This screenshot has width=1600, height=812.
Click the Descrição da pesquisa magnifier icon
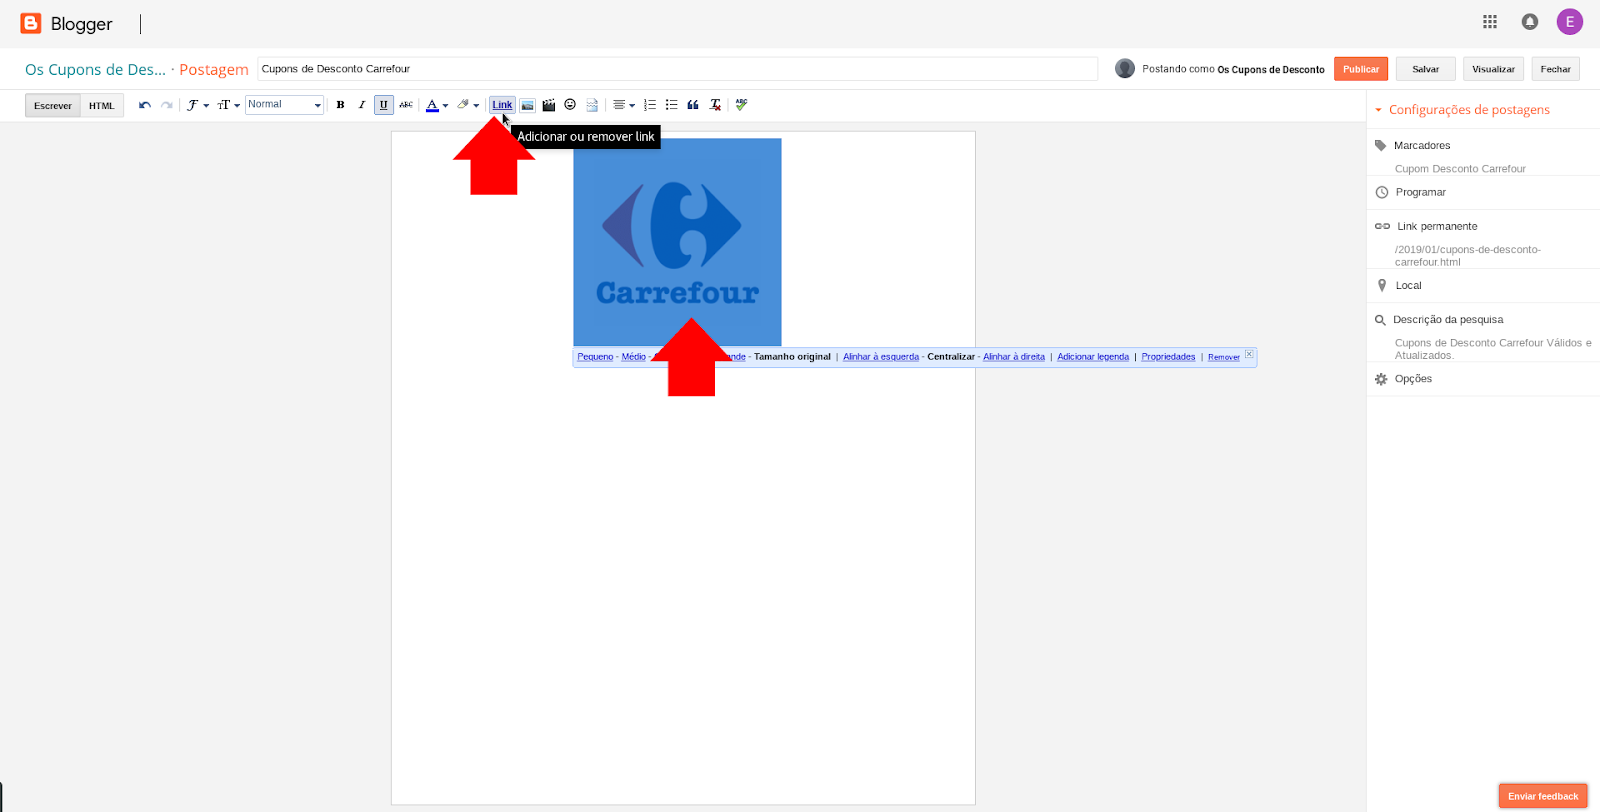1381,320
